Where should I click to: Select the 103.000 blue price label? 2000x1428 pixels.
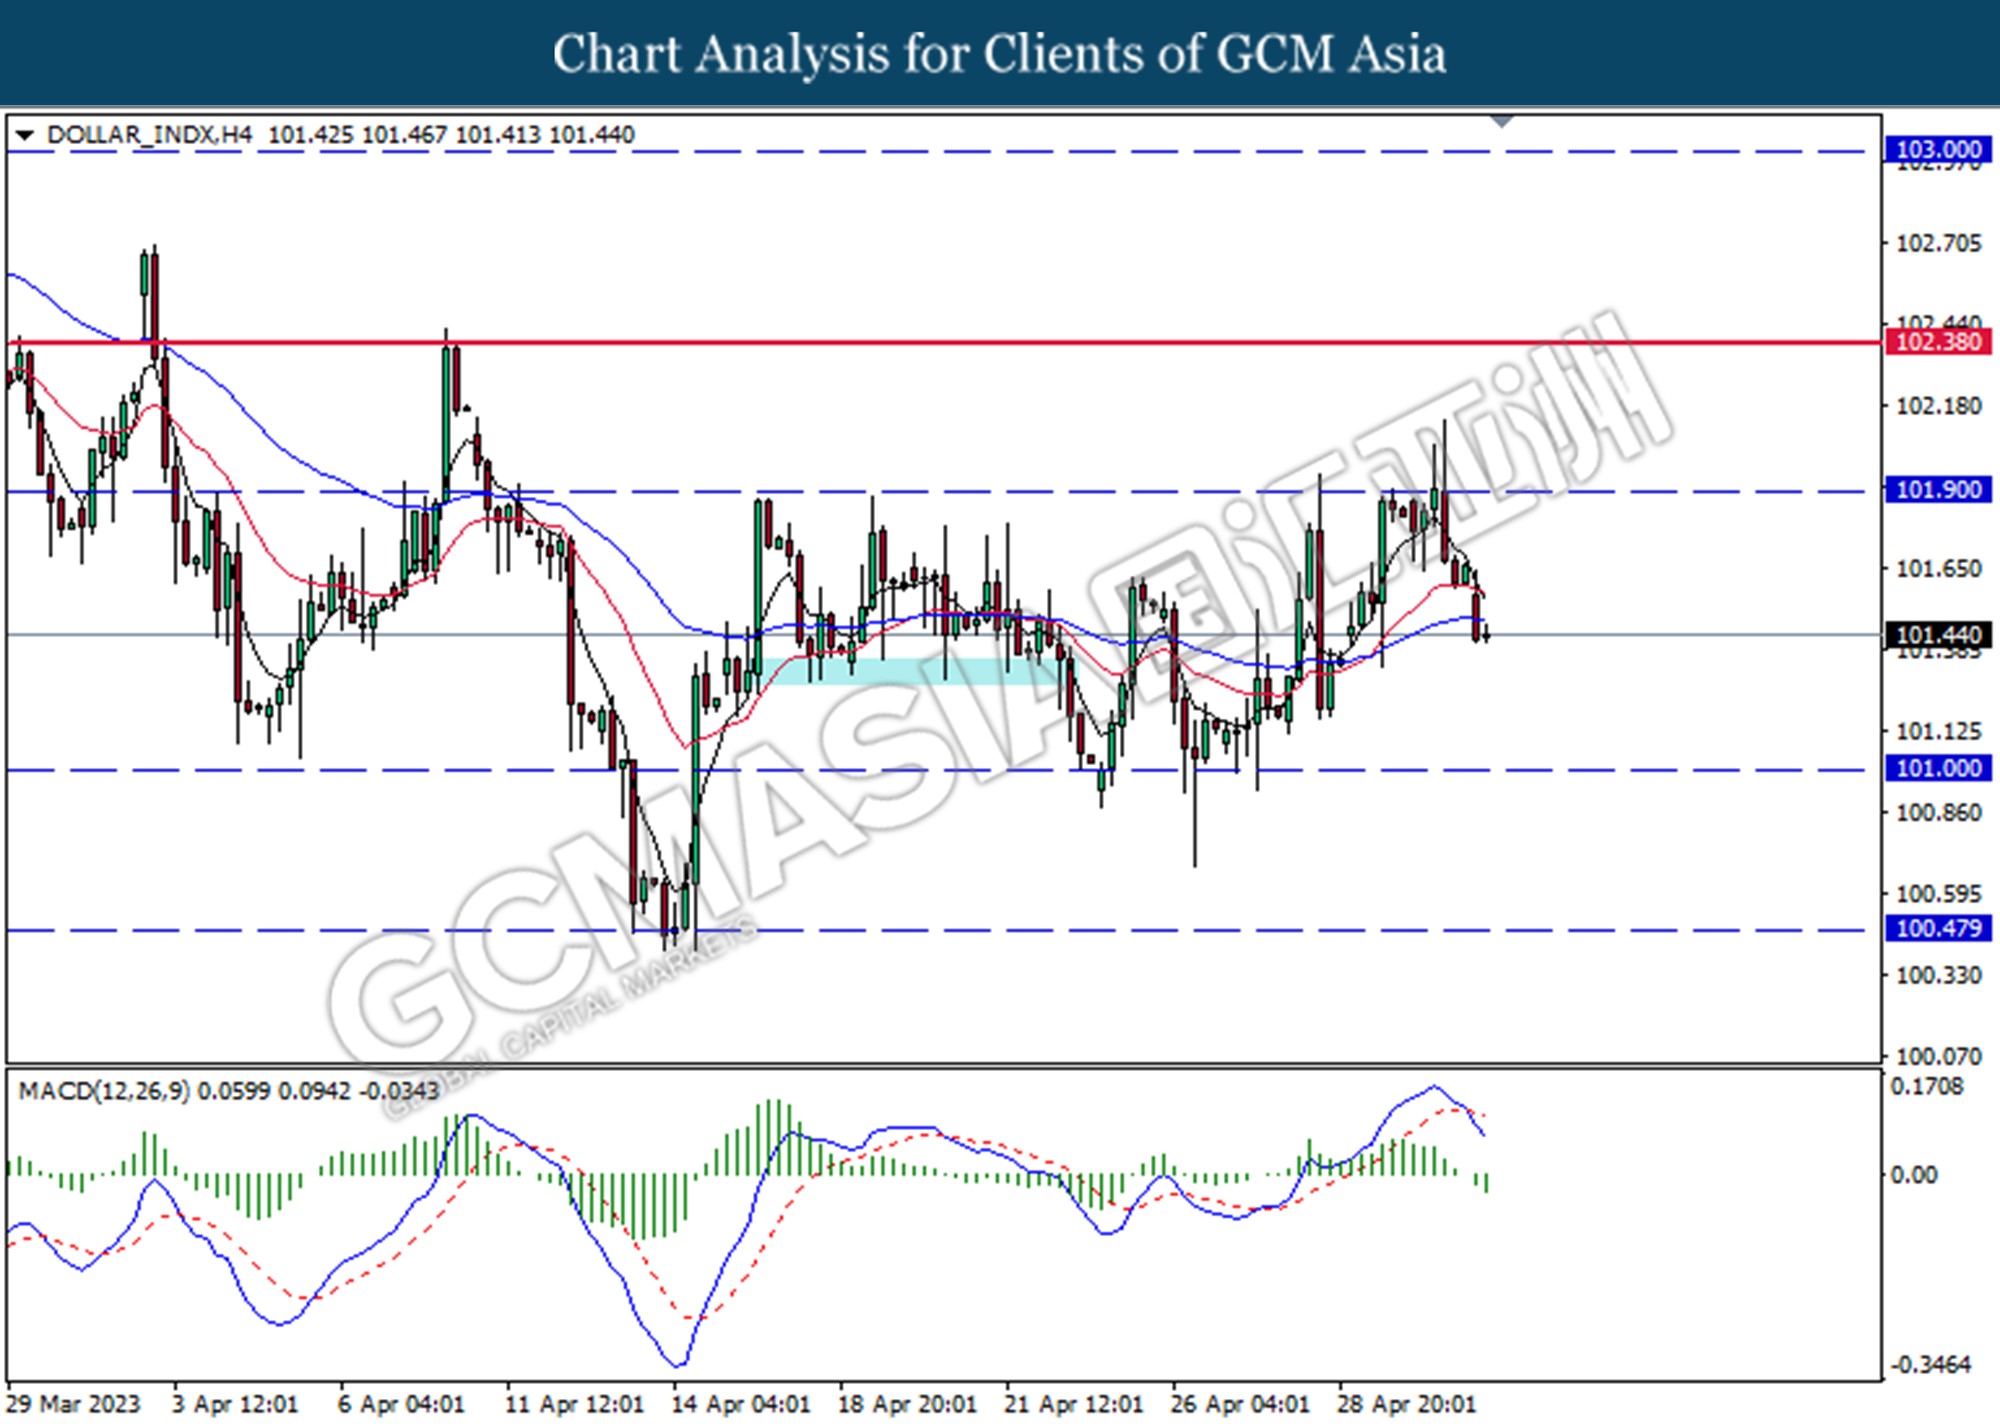1938,150
